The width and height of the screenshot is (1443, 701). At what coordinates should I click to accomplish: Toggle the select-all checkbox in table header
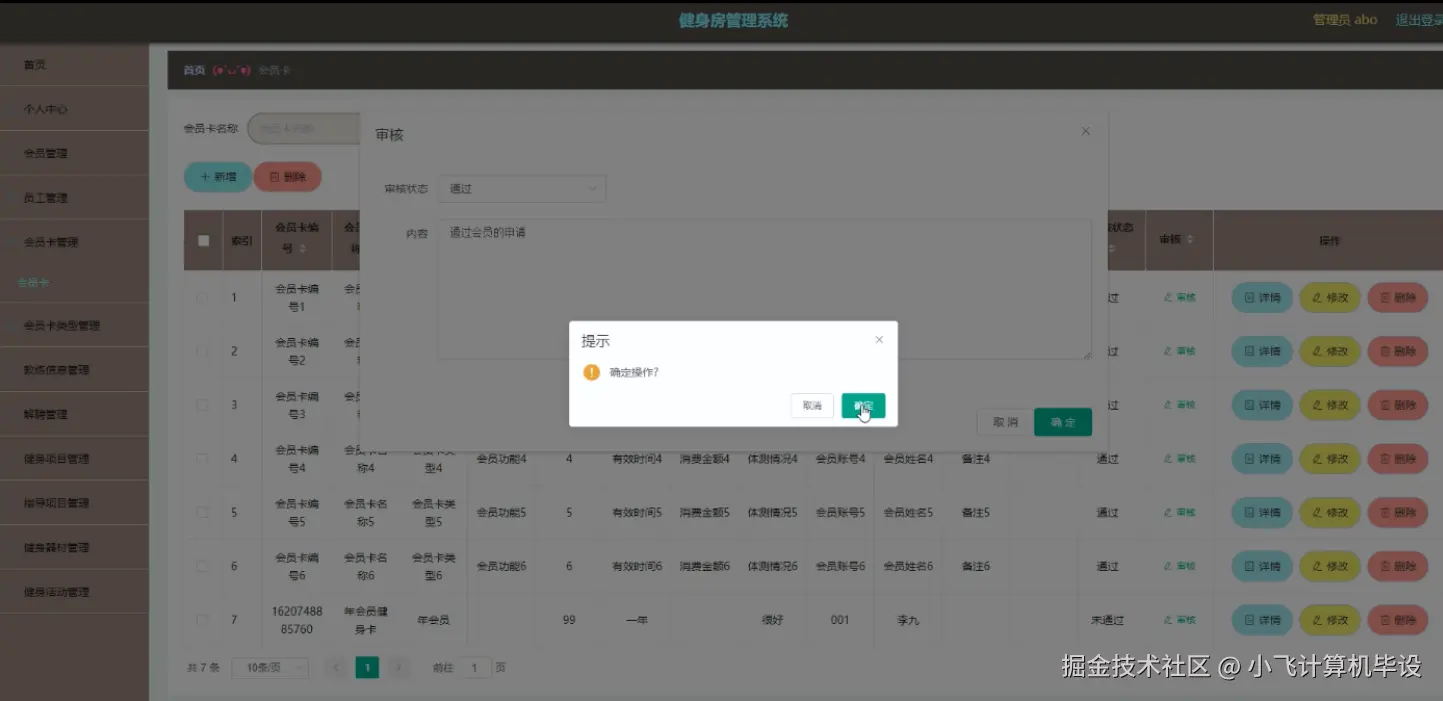click(204, 240)
